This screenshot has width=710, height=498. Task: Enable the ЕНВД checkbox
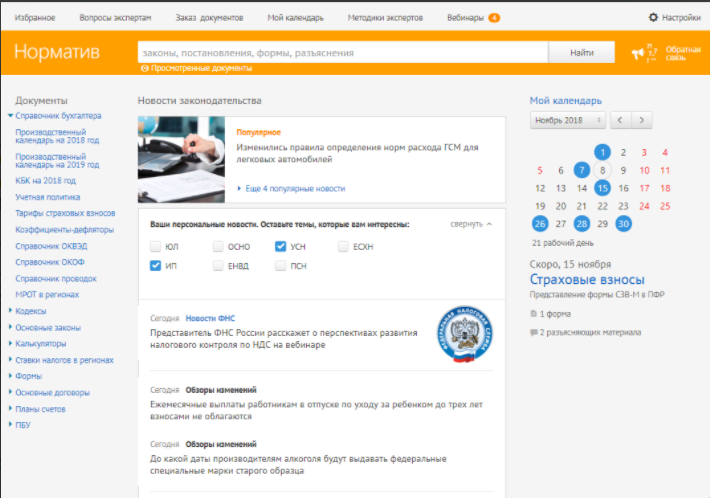(218, 265)
